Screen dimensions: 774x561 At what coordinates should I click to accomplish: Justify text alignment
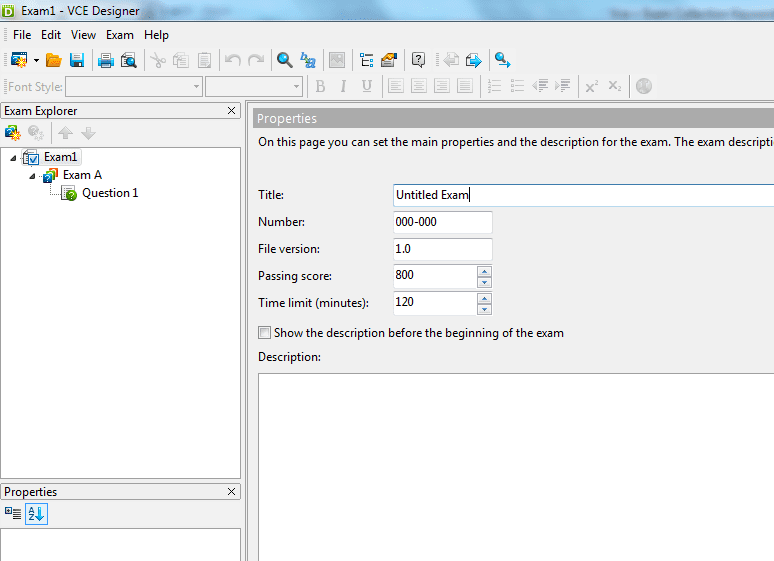coord(465,86)
